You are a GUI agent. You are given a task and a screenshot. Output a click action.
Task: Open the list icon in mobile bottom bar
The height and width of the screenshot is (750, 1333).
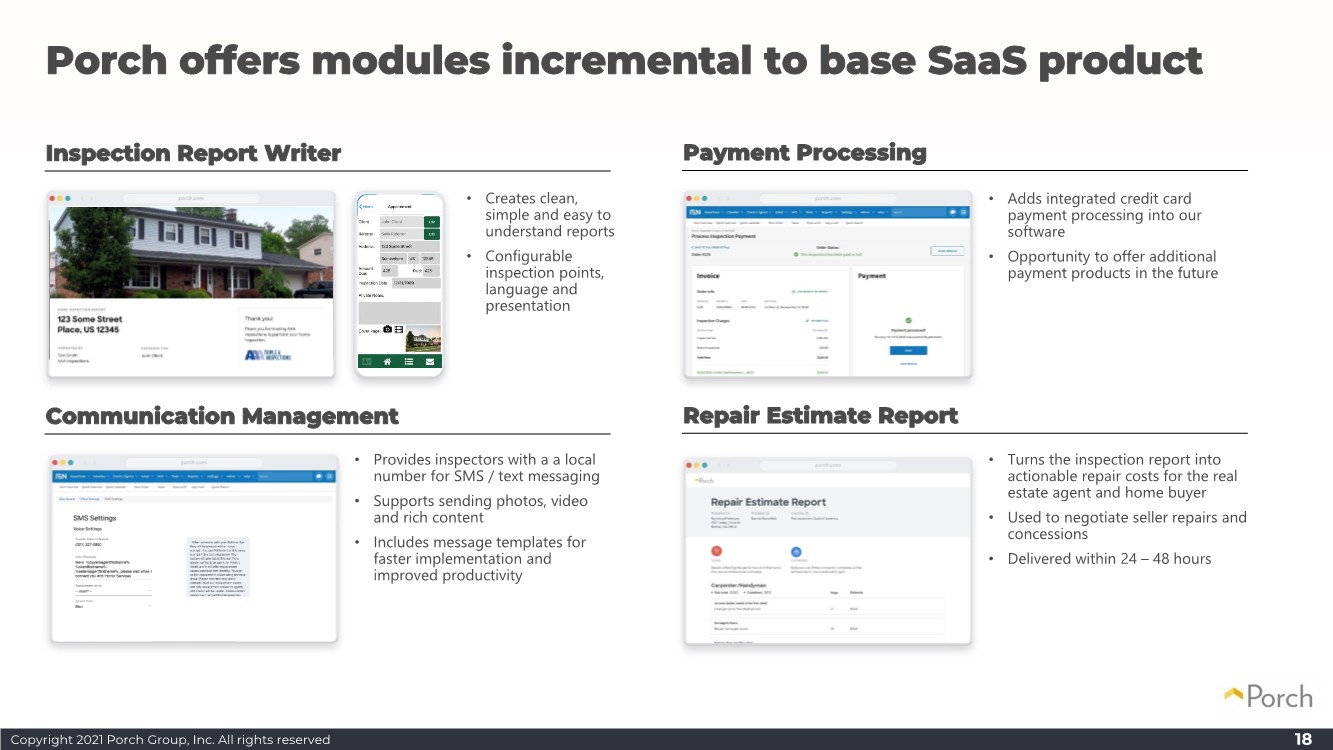[x=409, y=362]
